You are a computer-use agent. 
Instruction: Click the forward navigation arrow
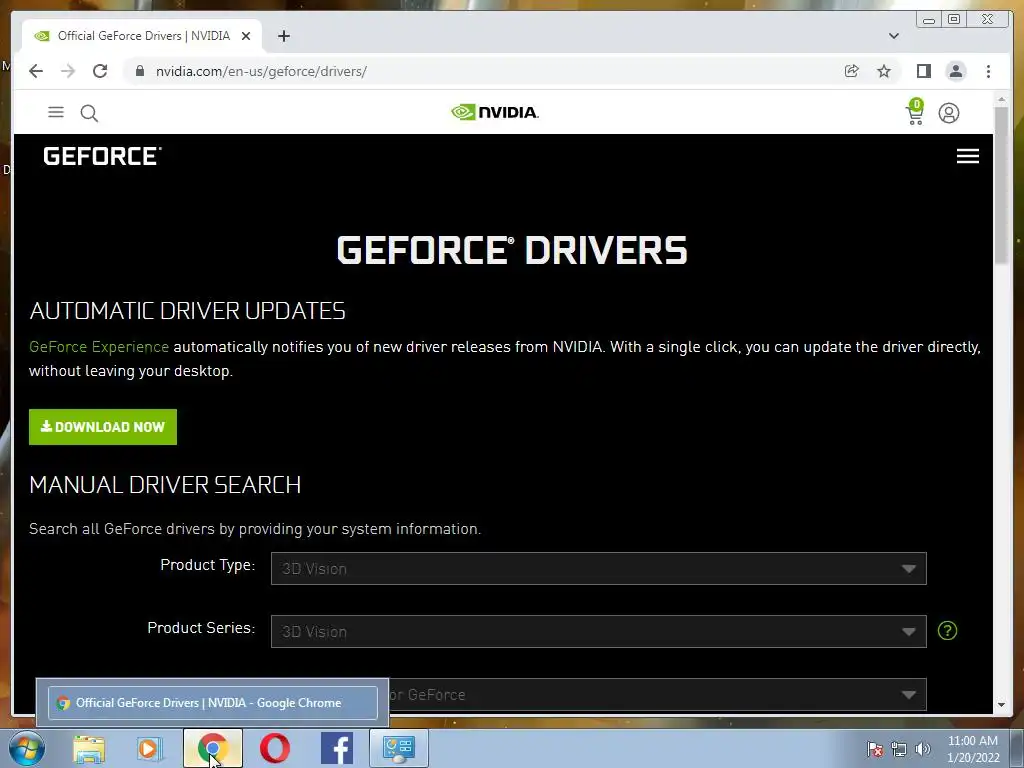pyautogui.click(x=68, y=71)
